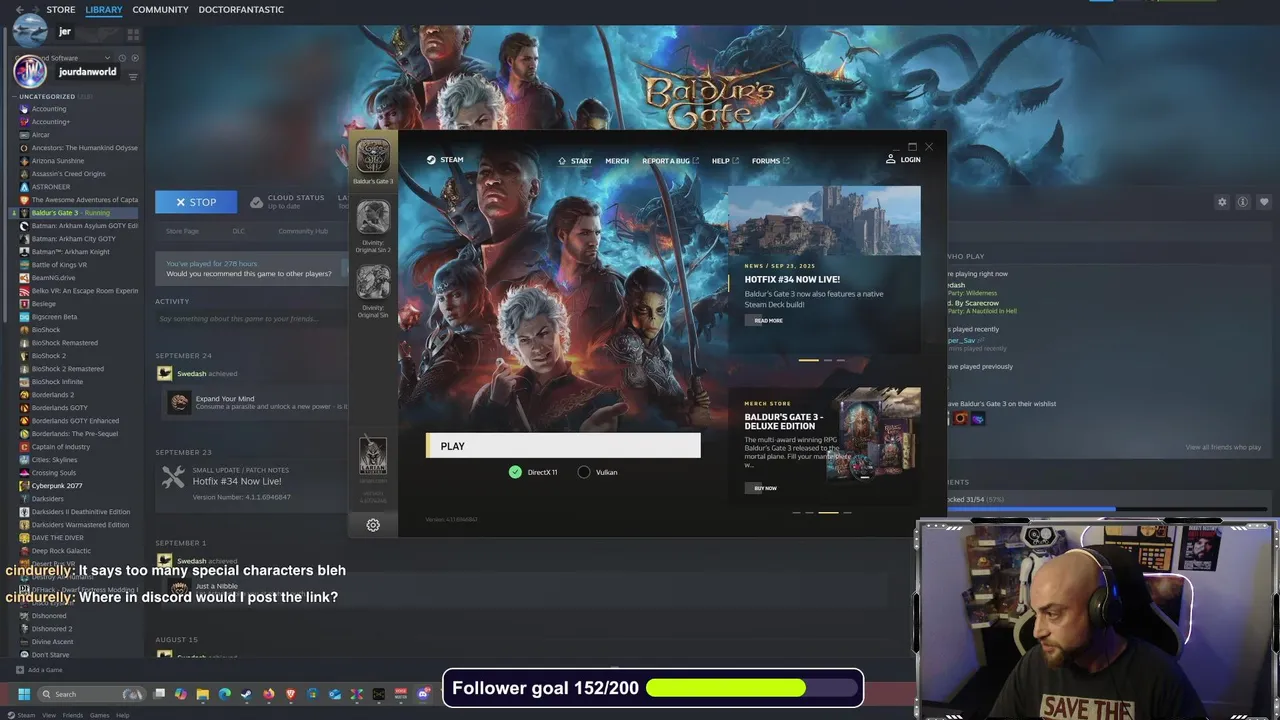Image resolution: width=1280 pixels, height=720 pixels.
Task: Open launcher MERCH tab
Action: click(x=617, y=160)
